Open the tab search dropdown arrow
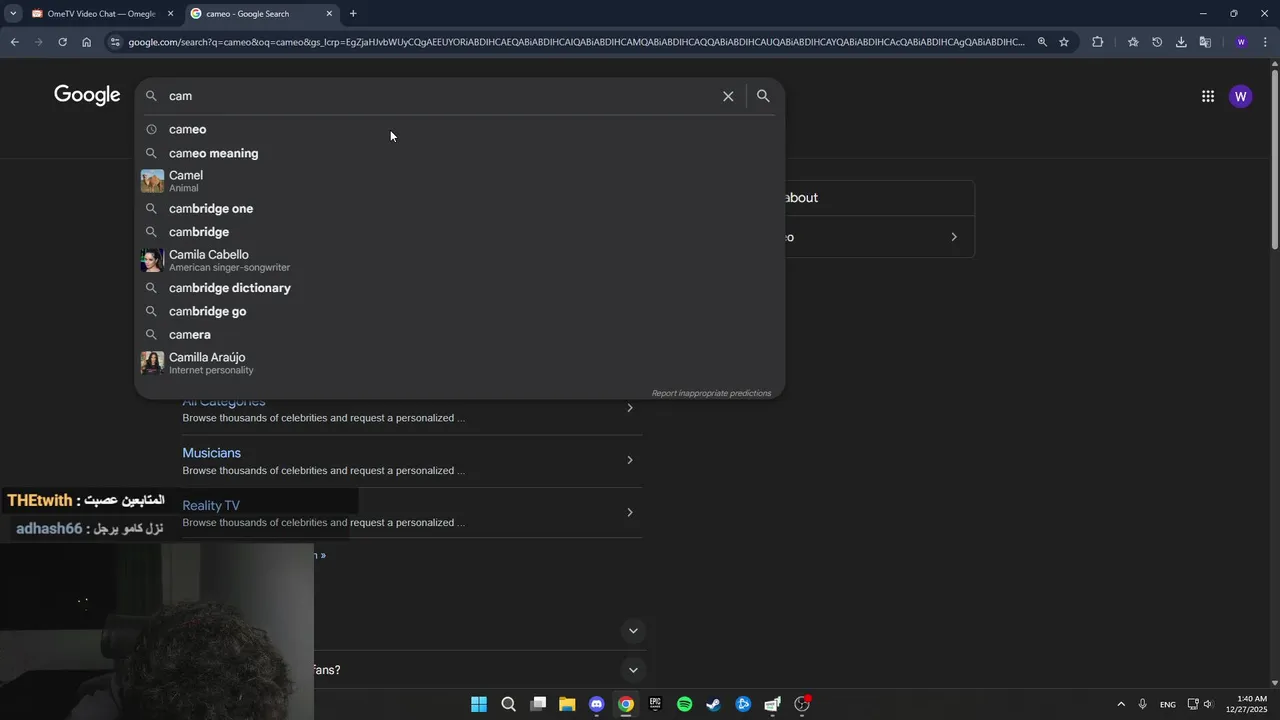Screen dimensions: 1280x720 pyautogui.click(x=12, y=14)
